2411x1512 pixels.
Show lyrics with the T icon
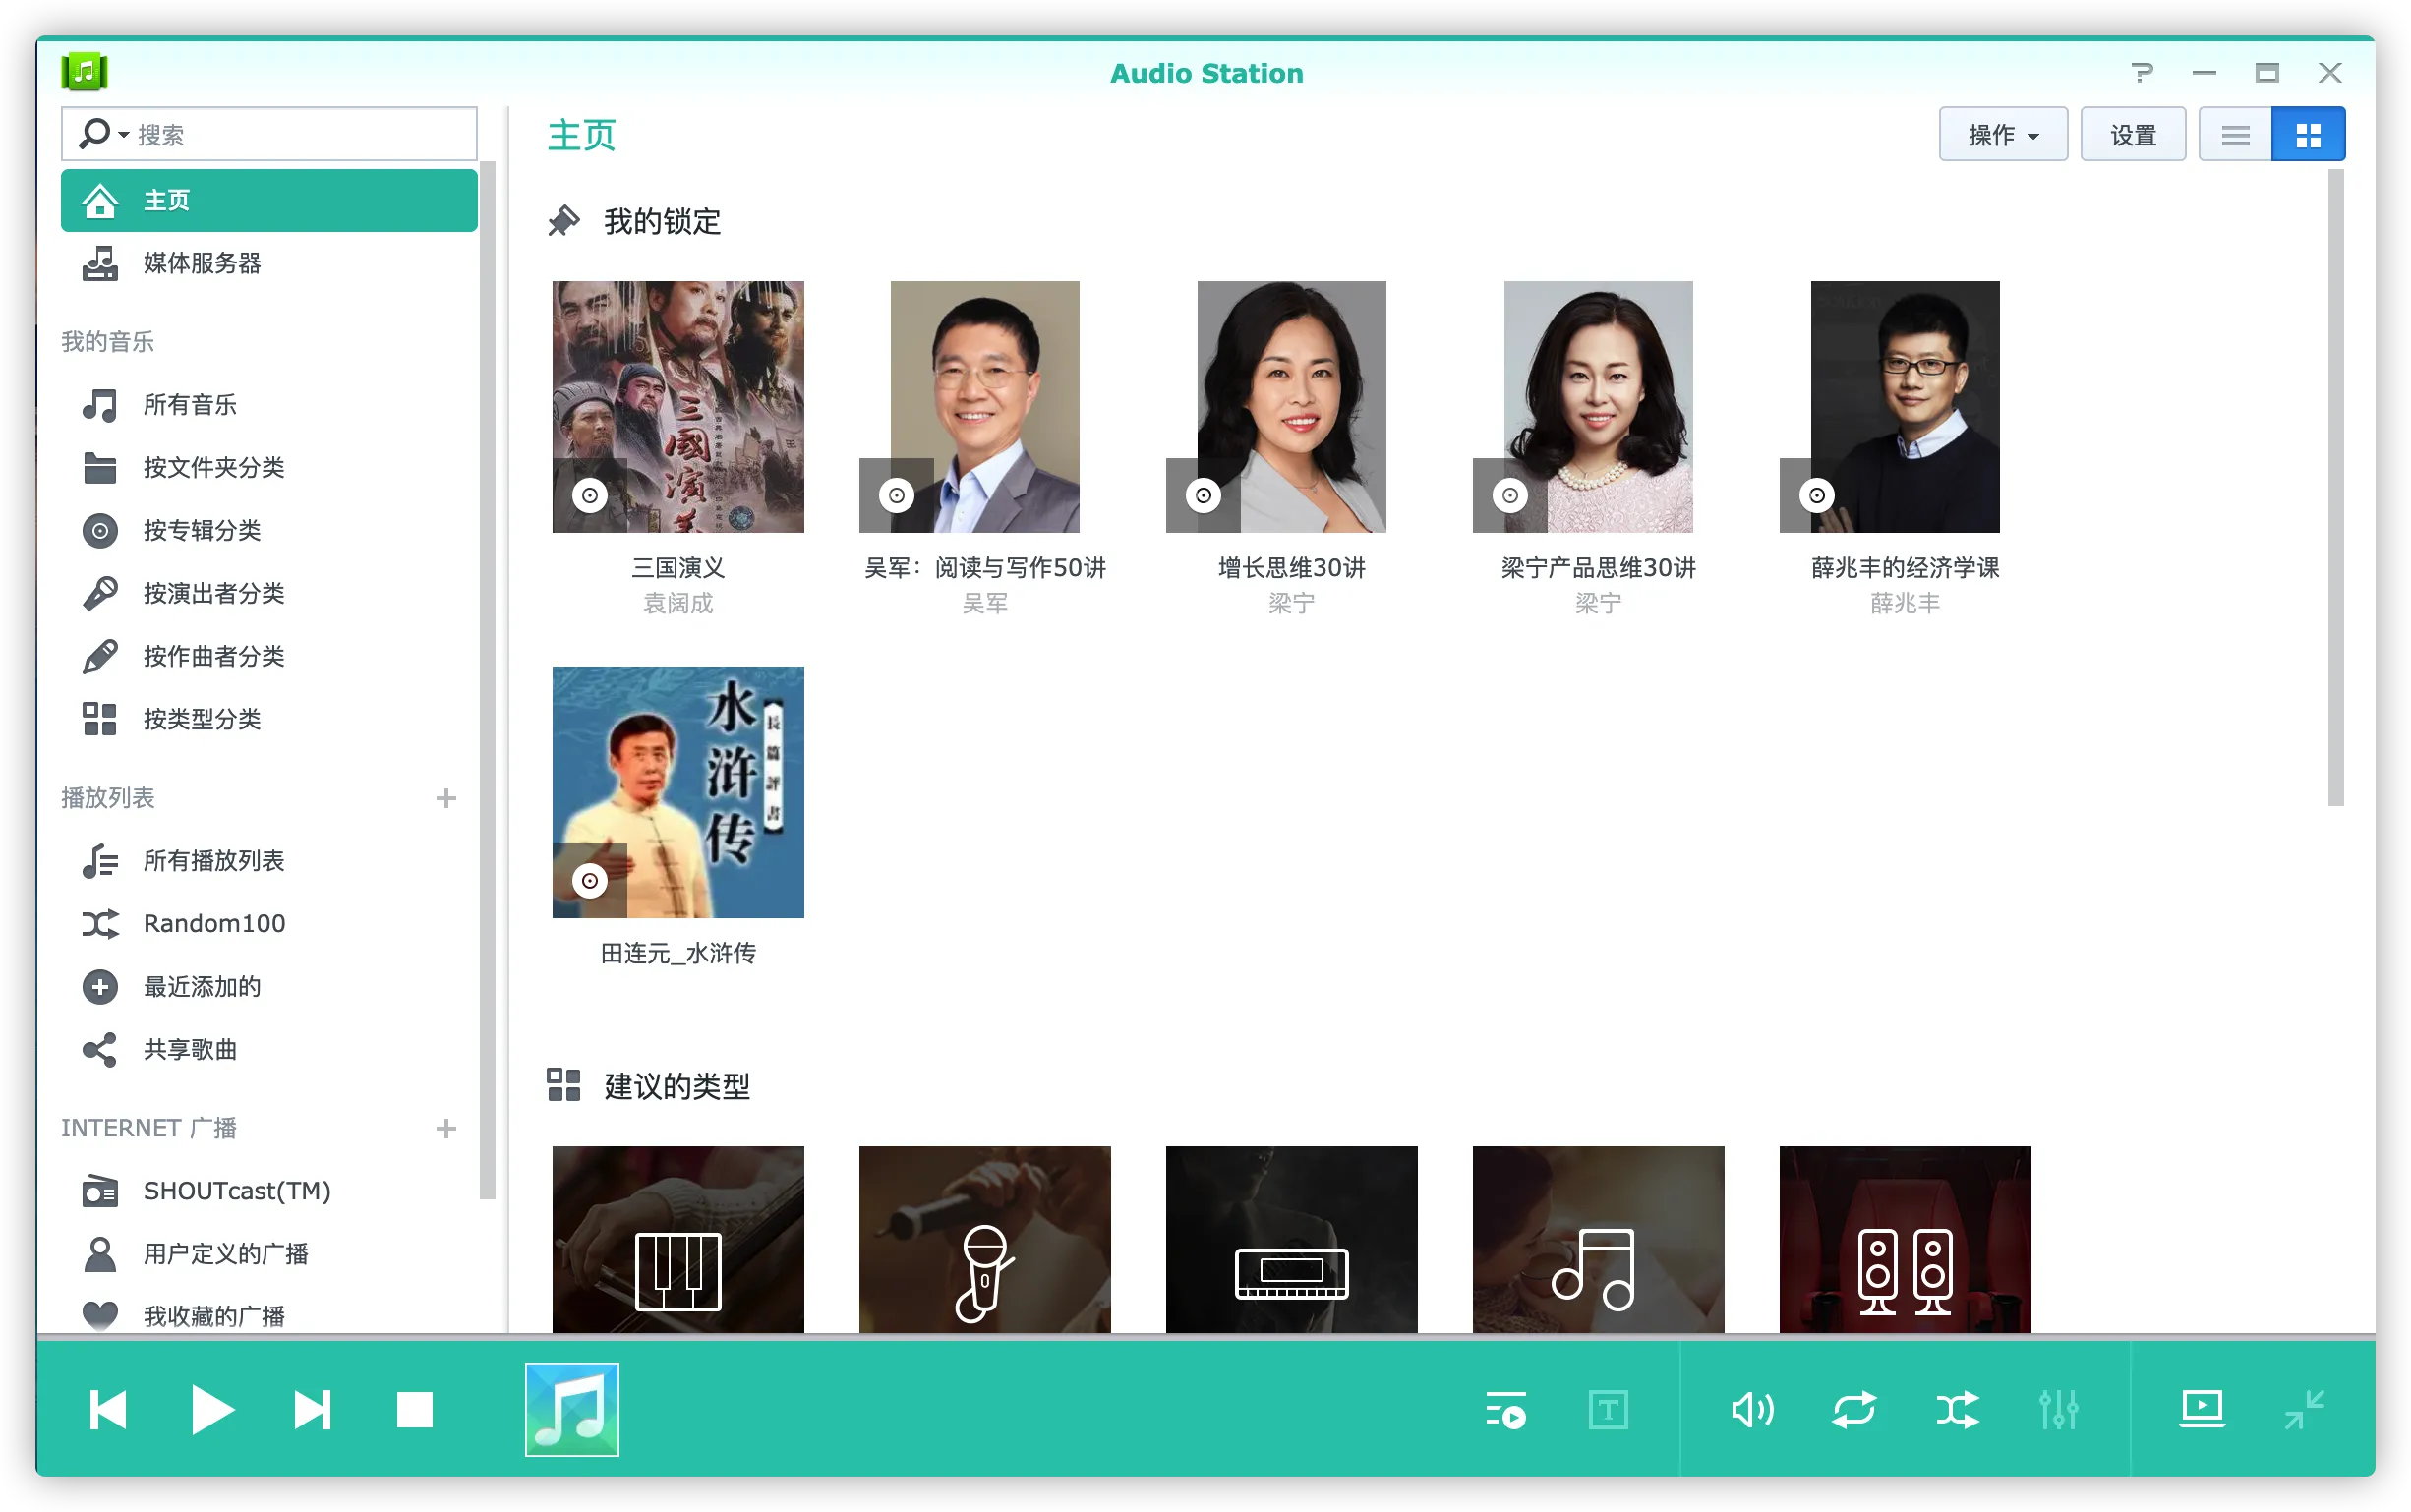(1608, 1410)
